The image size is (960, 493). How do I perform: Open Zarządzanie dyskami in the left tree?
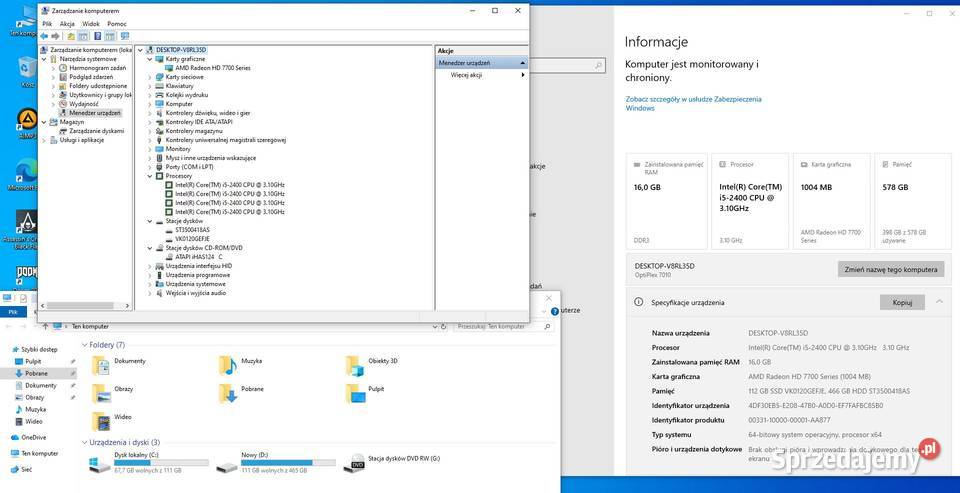coord(96,131)
